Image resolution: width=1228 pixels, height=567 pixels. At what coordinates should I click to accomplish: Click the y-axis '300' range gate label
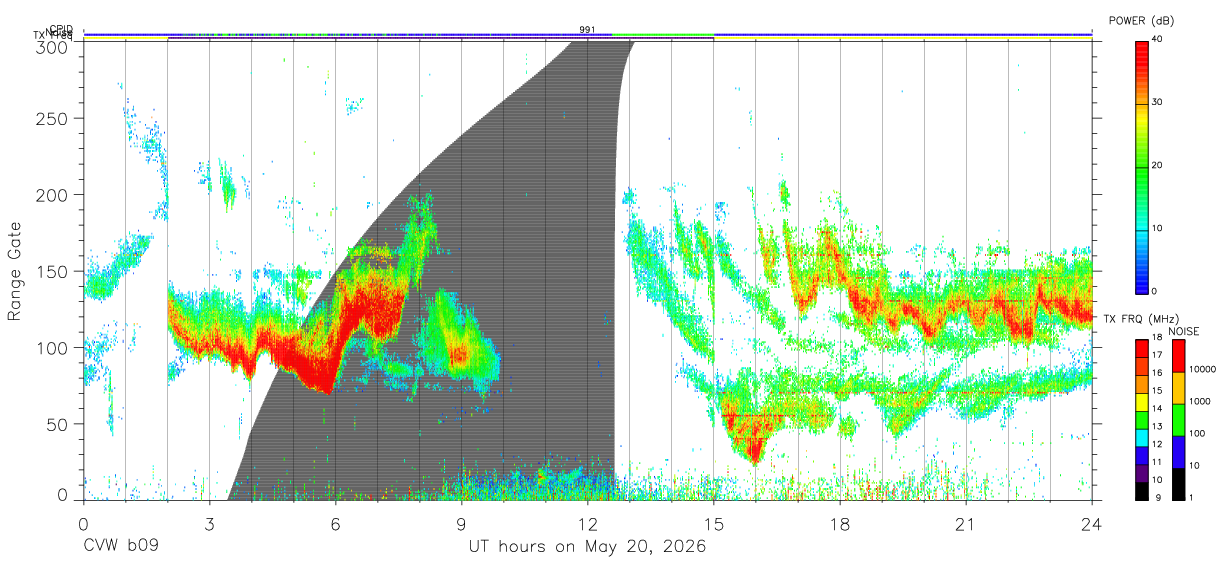point(51,46)
